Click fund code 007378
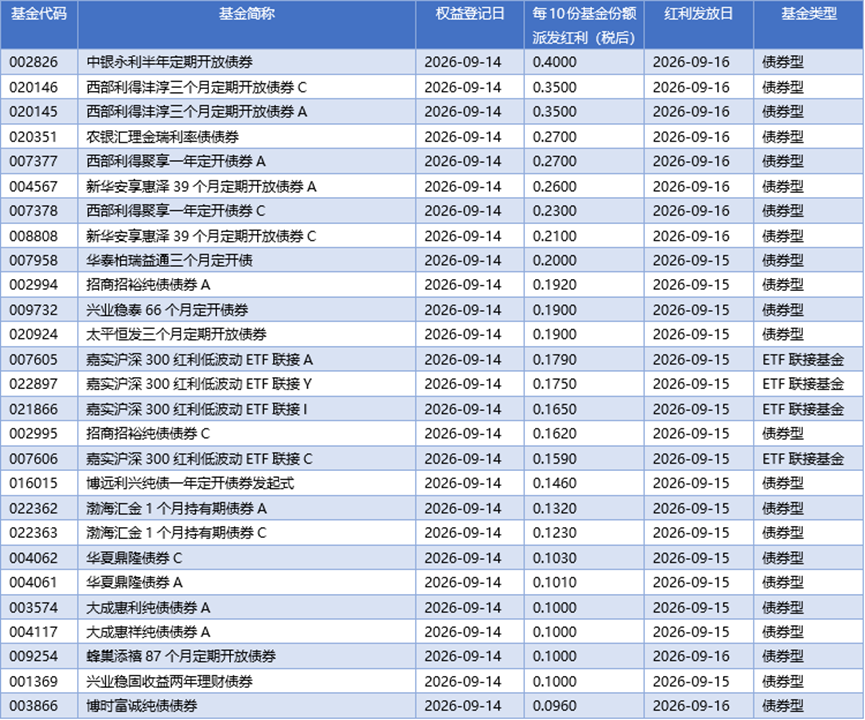 (33, 211)
